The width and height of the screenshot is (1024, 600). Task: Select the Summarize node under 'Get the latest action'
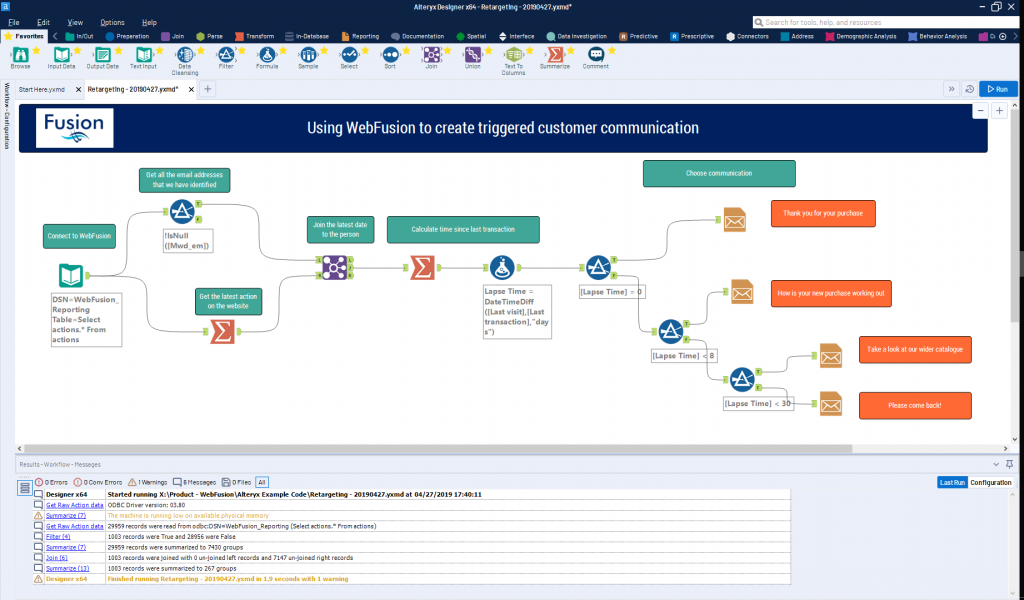click(x=223, y=332)
